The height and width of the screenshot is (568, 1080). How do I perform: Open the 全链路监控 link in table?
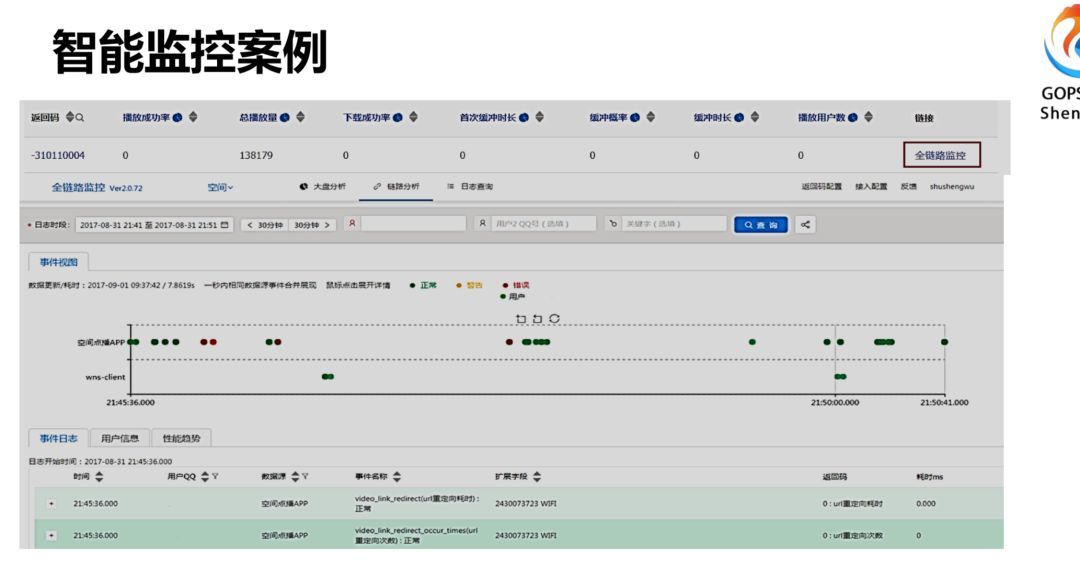[940, 155]
